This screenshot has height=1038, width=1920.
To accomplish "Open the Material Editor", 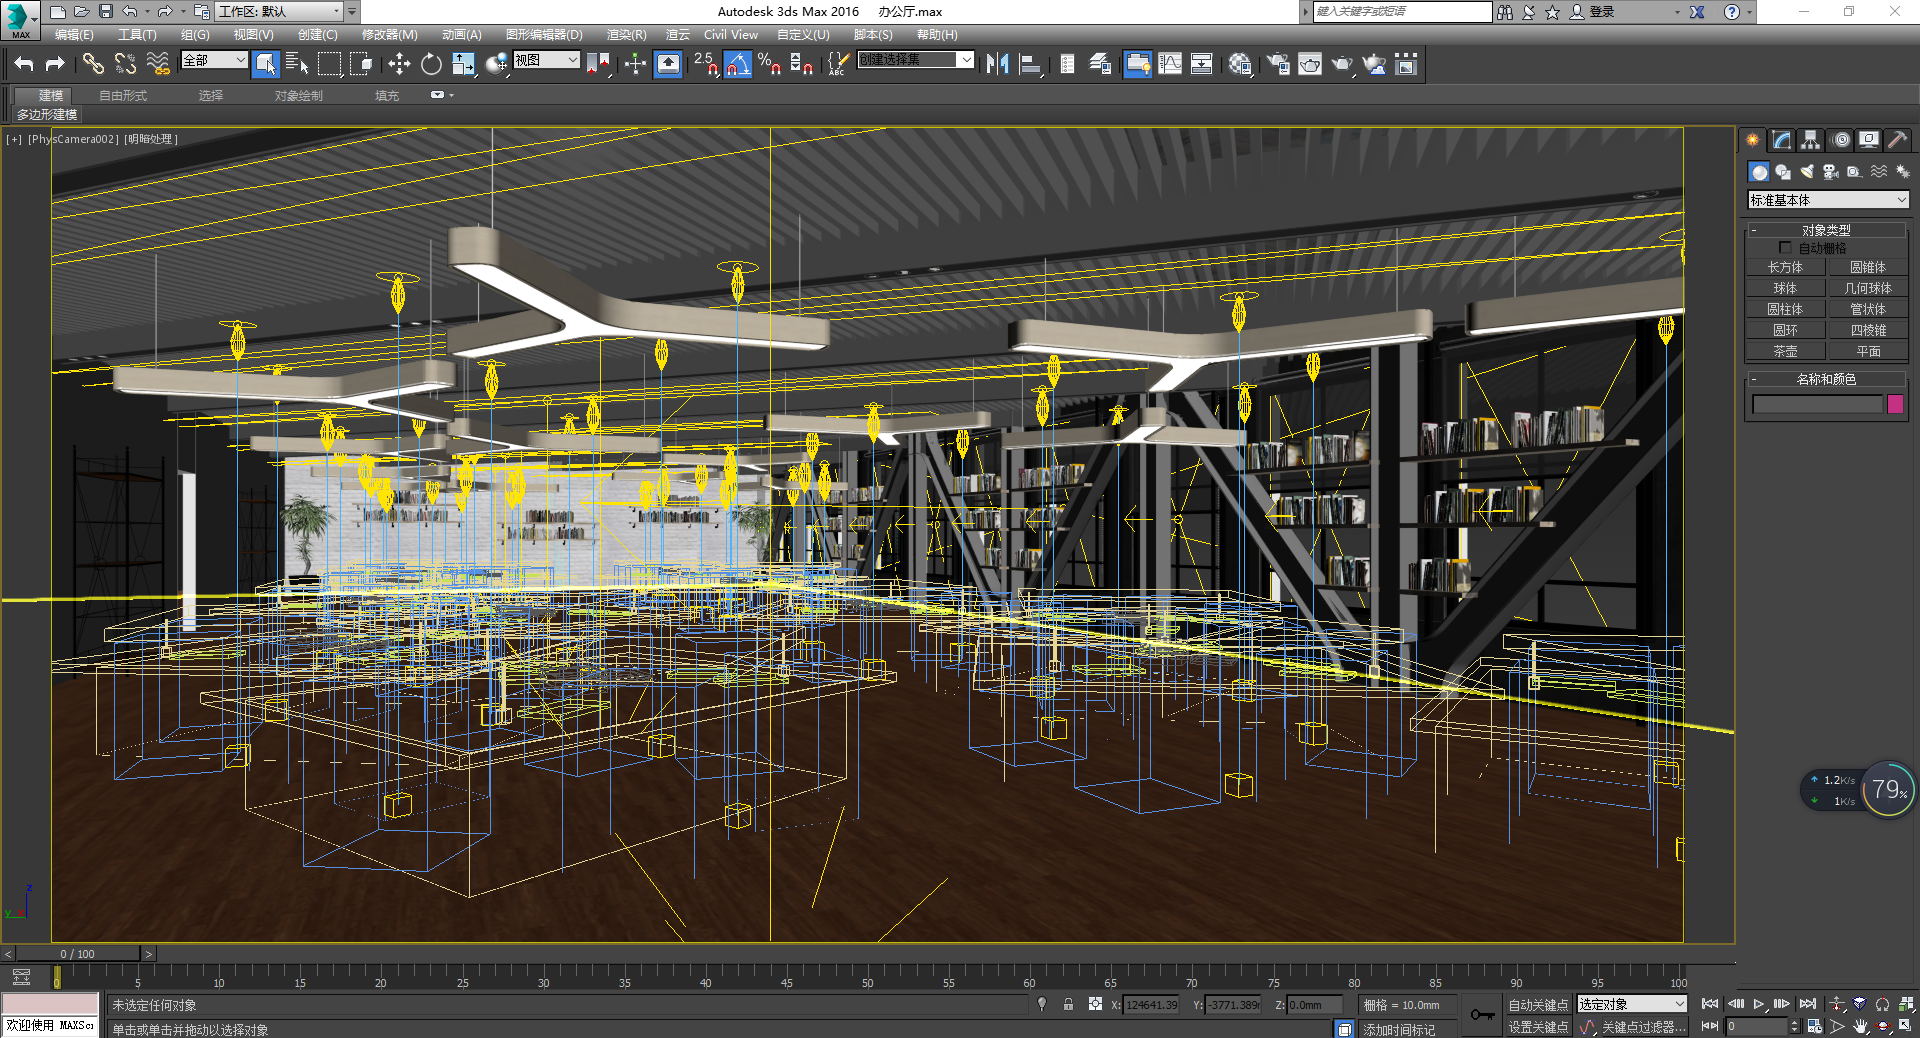I will [x=1240, y=64].
